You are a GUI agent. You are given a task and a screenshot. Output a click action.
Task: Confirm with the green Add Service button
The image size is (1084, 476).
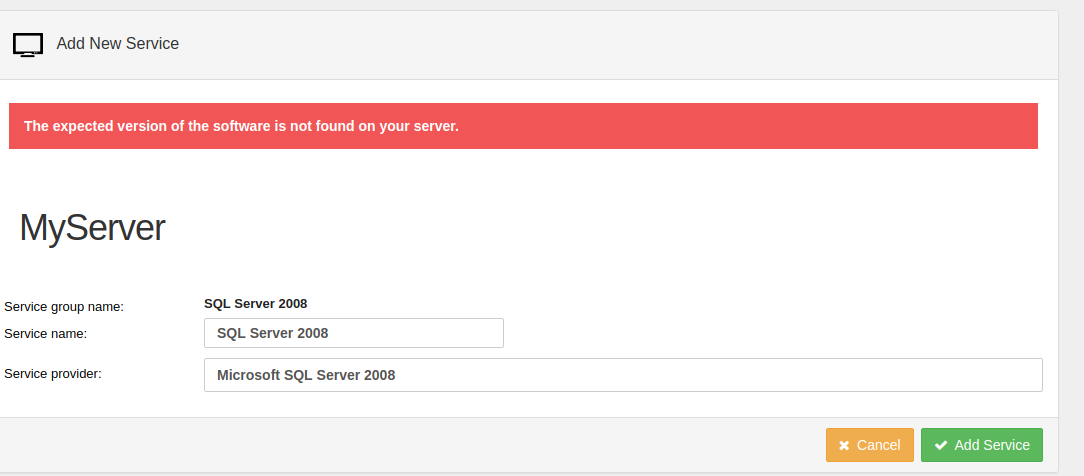[x=982, y=445]
